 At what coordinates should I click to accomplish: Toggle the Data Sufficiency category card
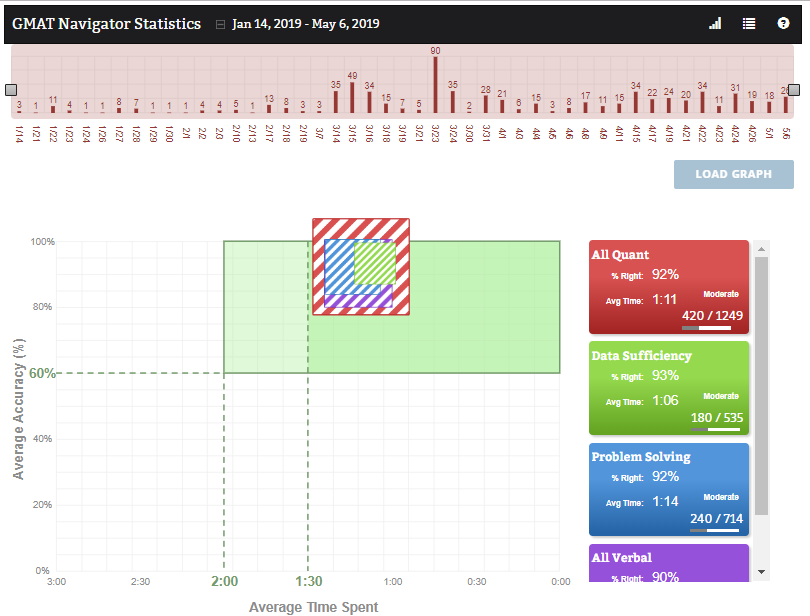tap(669, 388)
